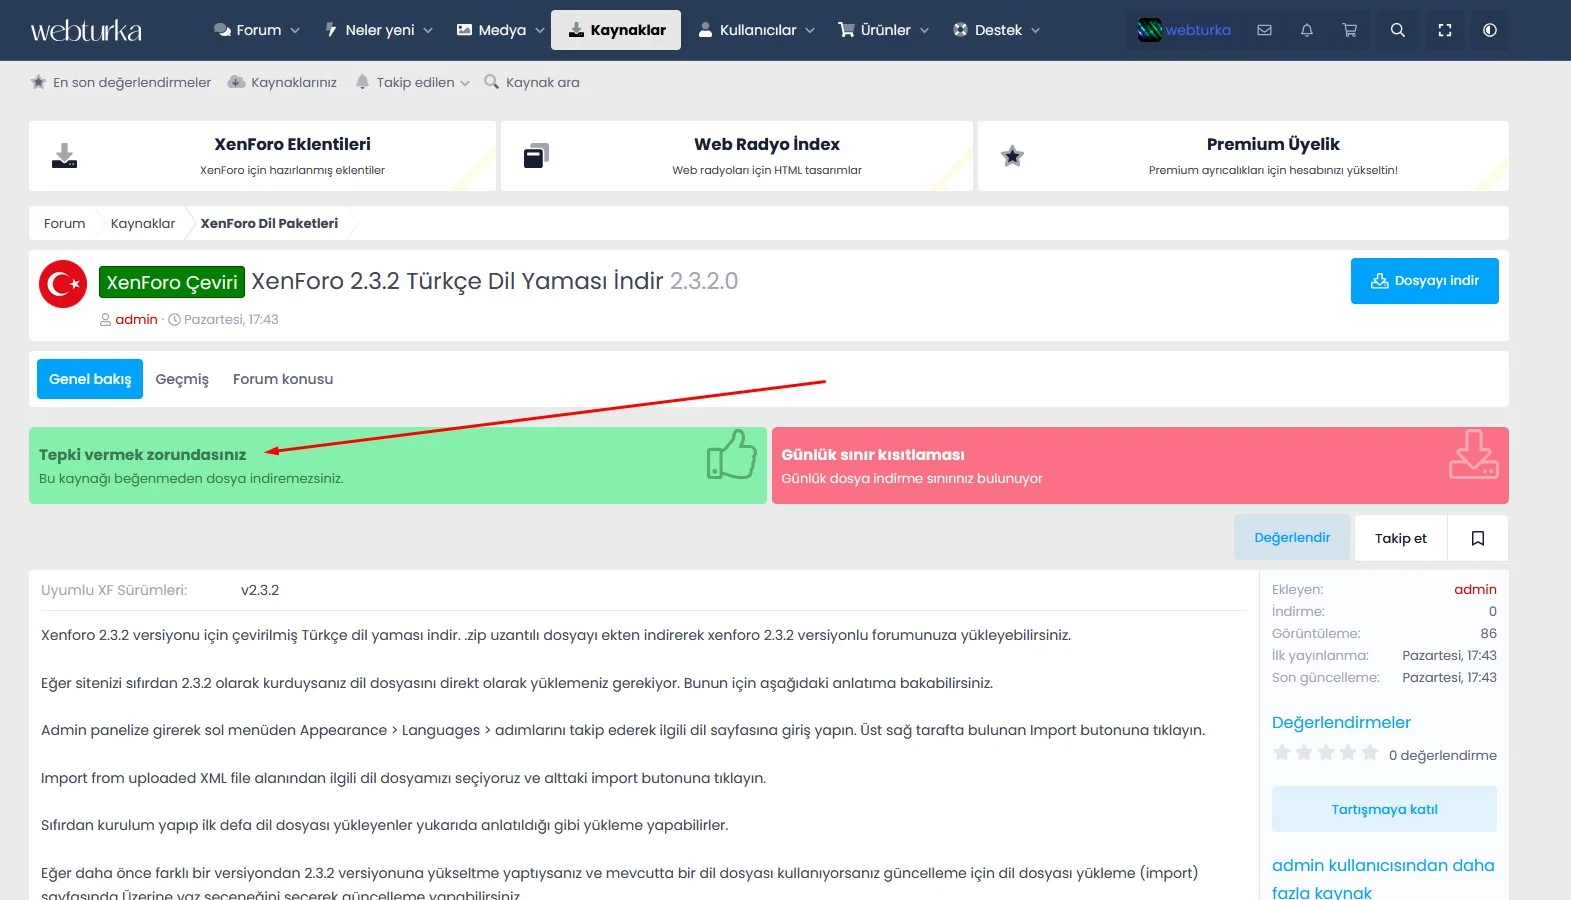The width and height of the screenshot is (1571, 900).
Task: Open the Destek nav item
Action: pyautogui.click(x=987, y=30)
